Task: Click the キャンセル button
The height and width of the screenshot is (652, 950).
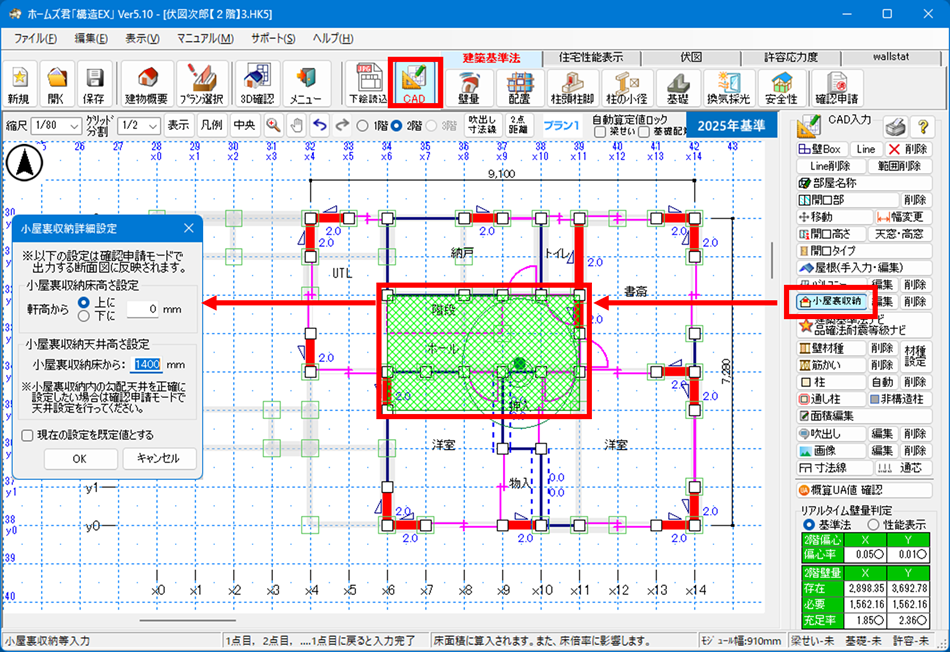Action: pos(159,458)
